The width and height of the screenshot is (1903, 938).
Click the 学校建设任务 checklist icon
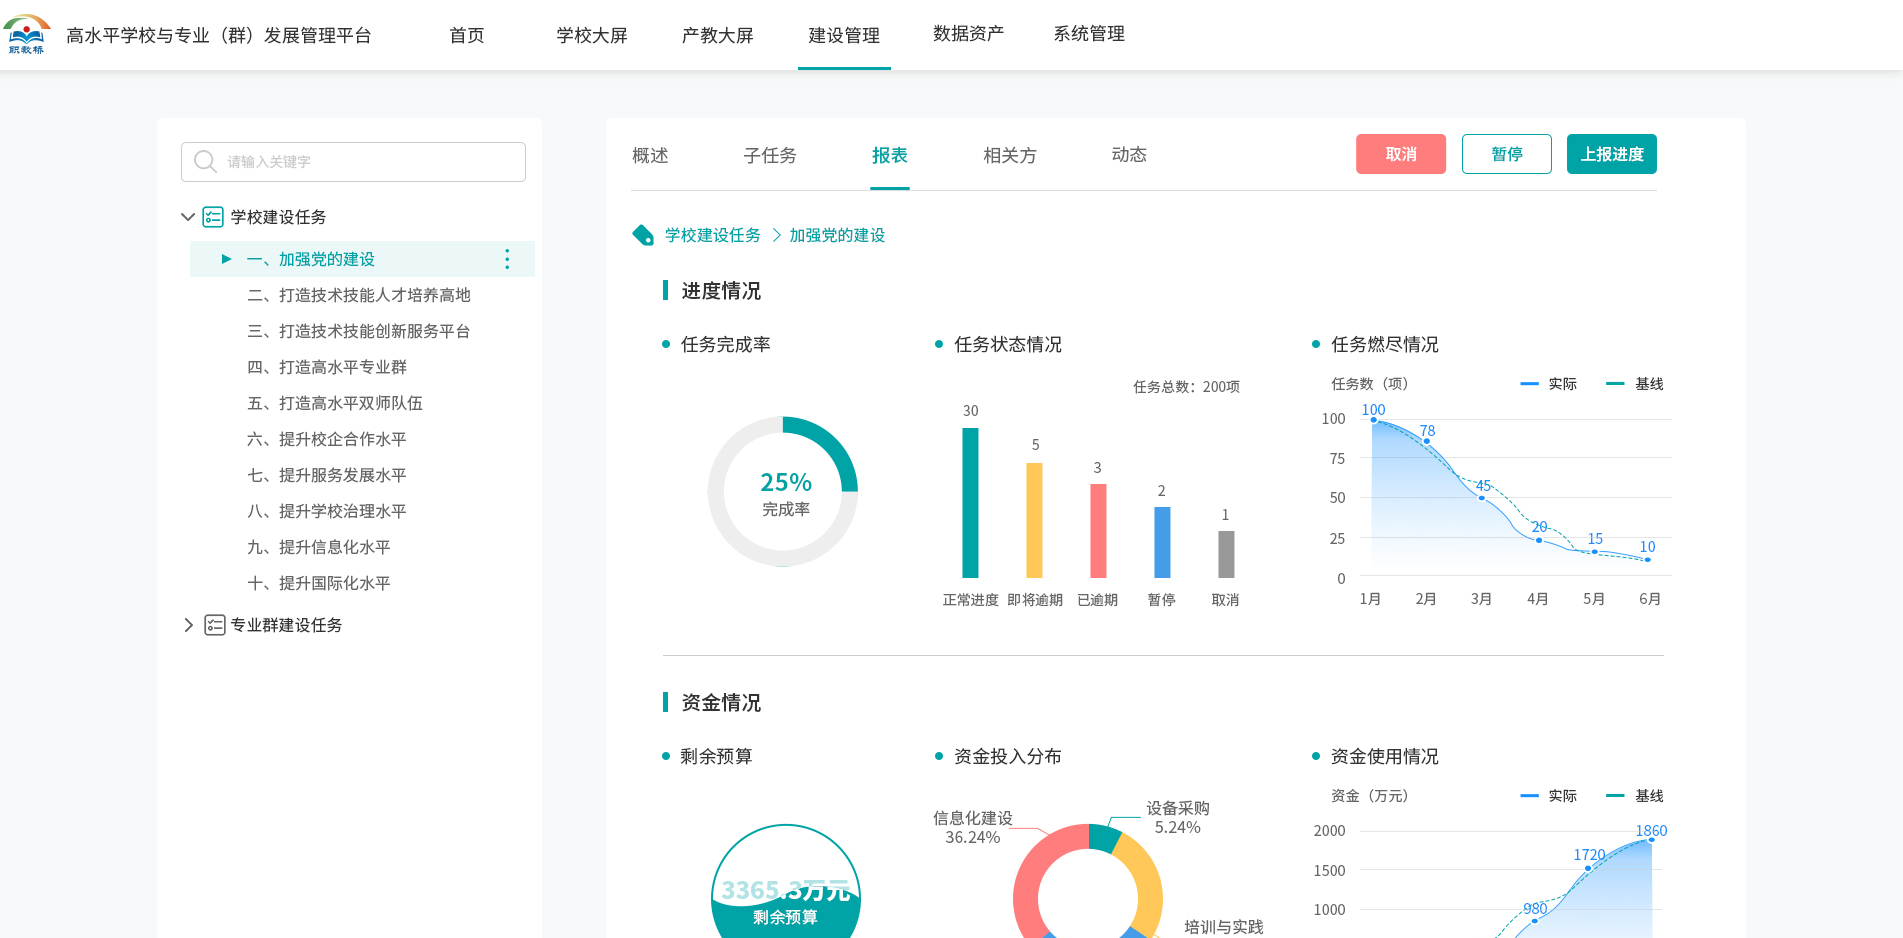[213, 217]
